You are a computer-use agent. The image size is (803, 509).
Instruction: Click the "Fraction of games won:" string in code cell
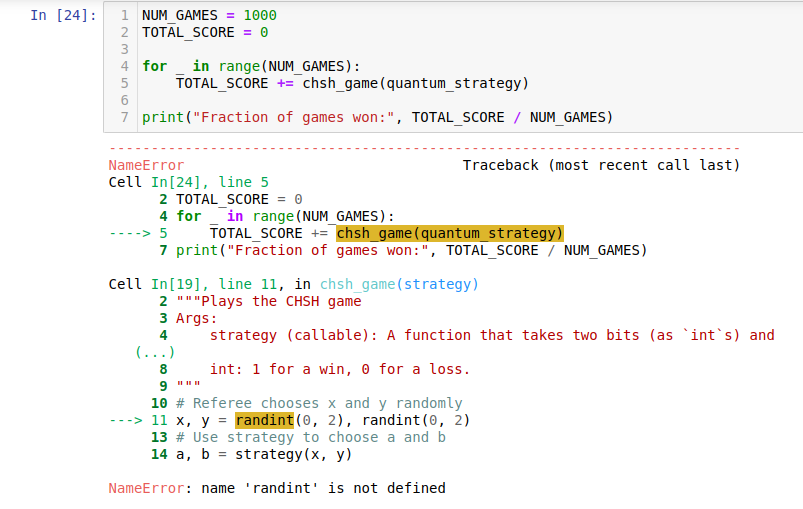297,117
